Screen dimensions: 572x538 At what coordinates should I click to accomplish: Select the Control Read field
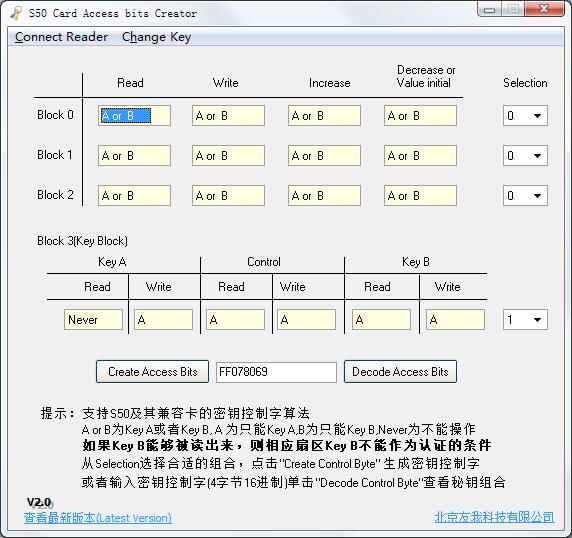pos(235,320)
